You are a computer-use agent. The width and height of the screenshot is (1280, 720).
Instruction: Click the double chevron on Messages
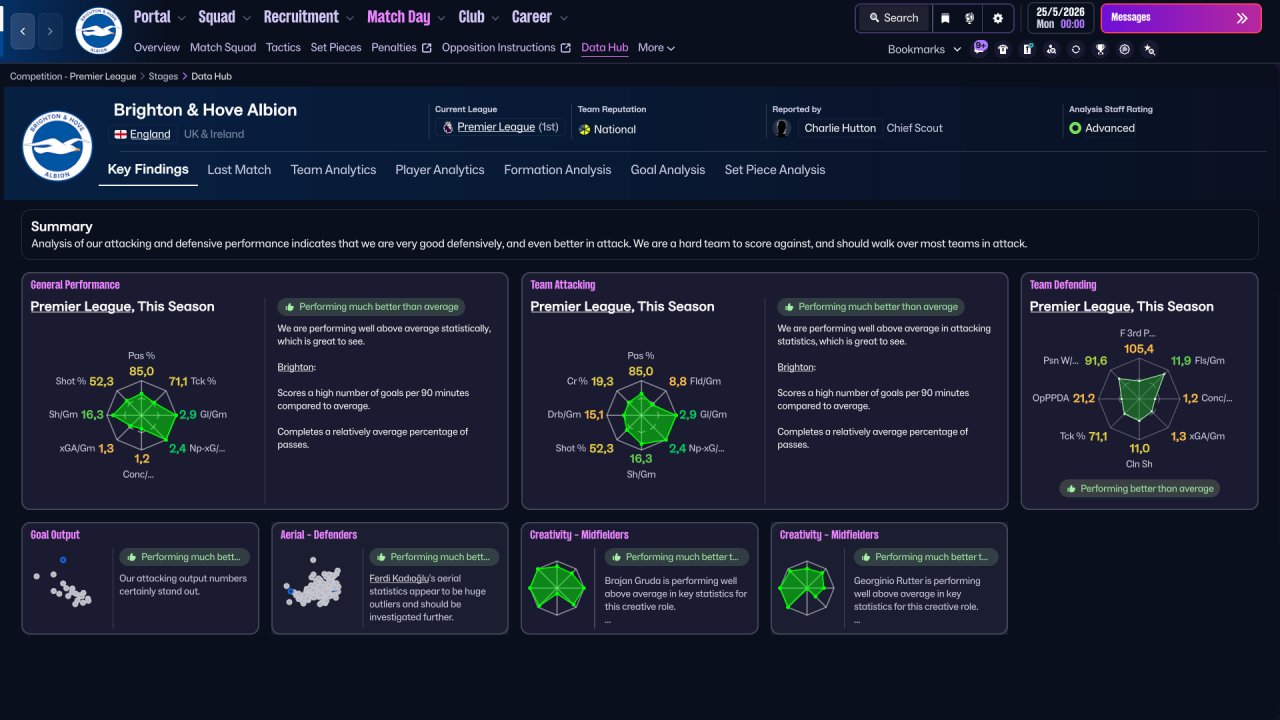click(x=1242, y=18)
